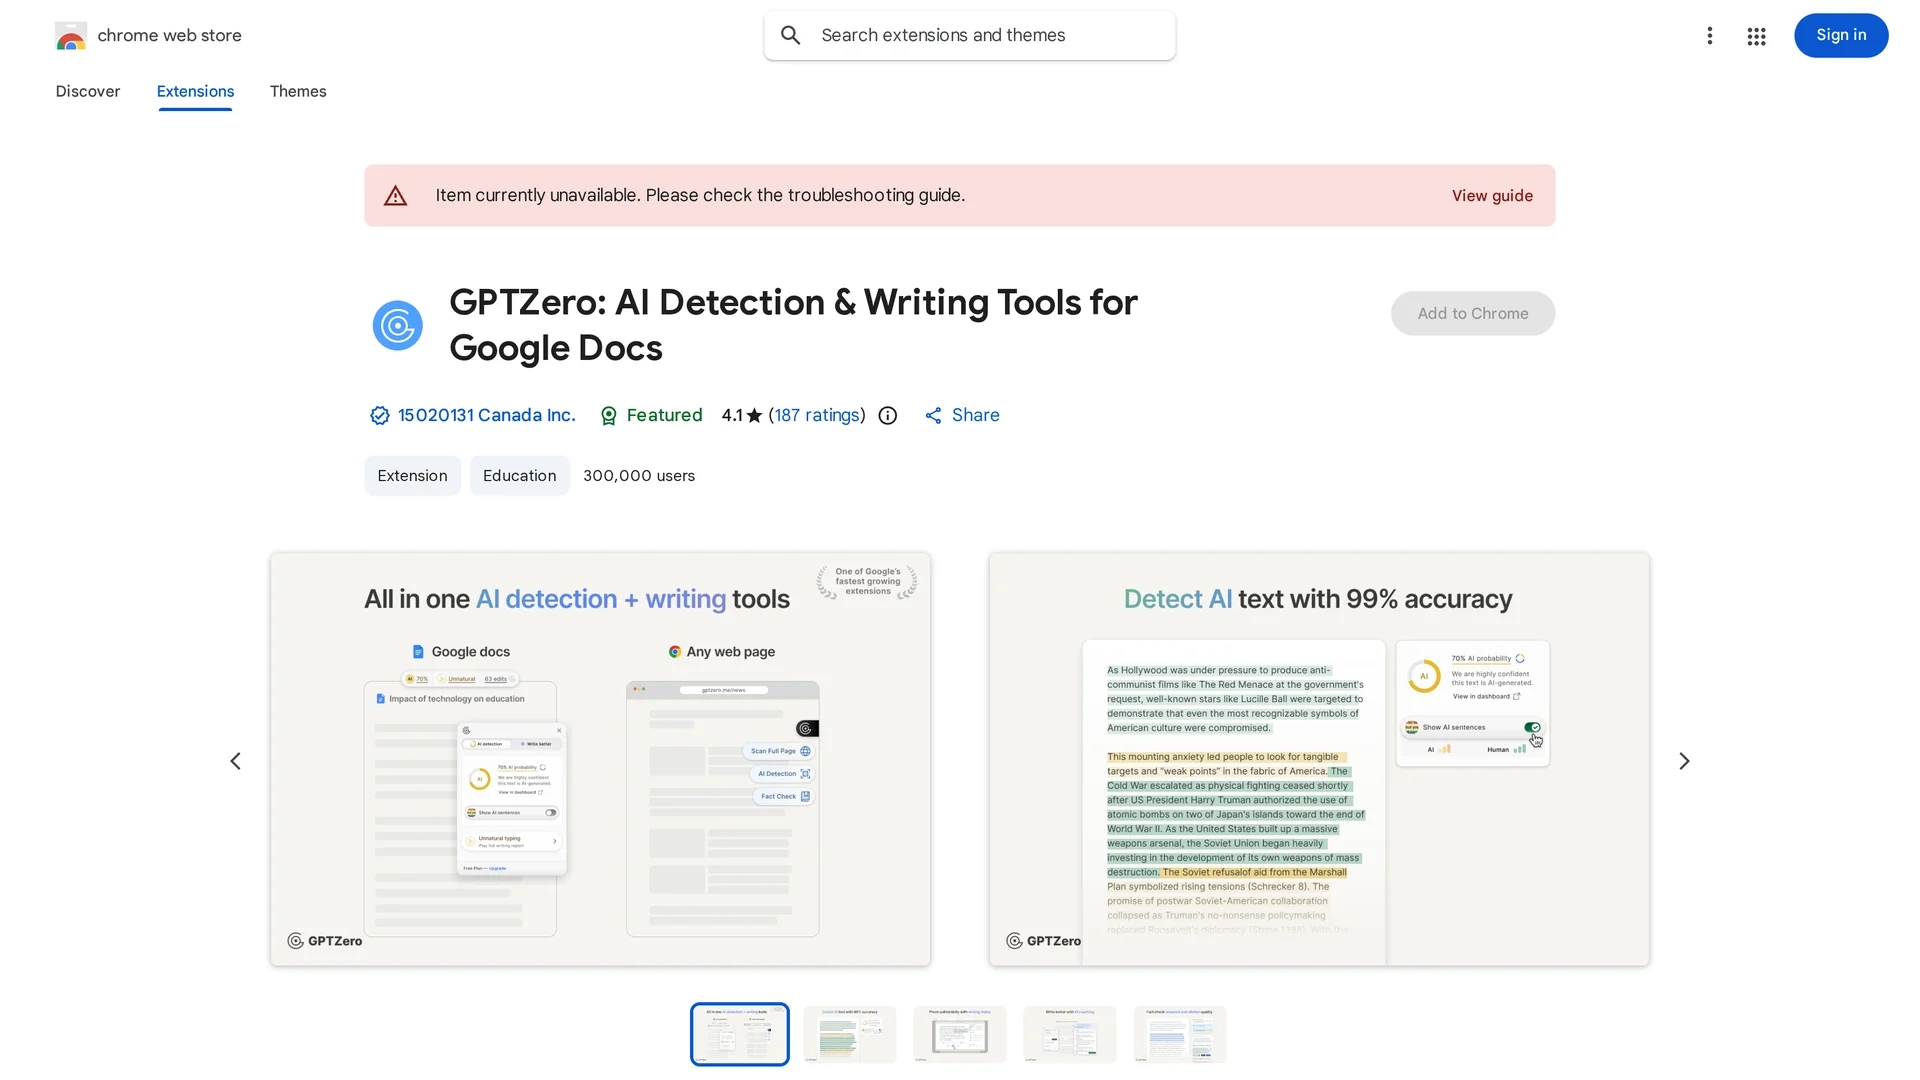Click the Education category chip

519,476
